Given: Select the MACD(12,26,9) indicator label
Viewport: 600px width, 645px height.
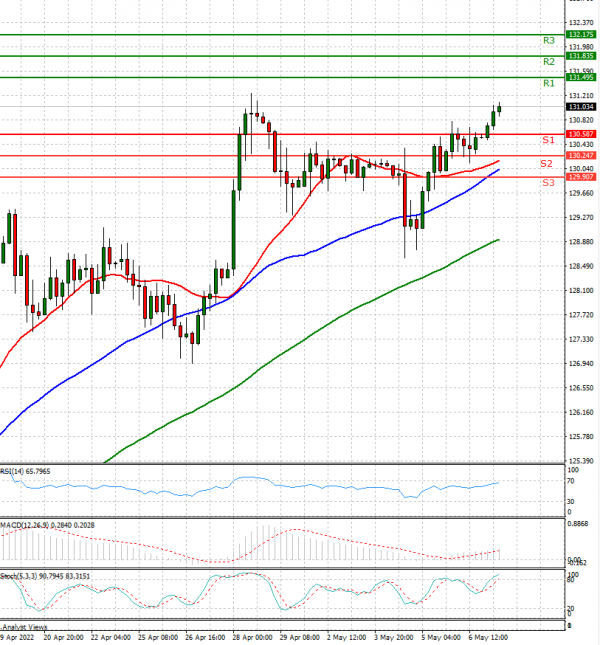Looking at the screenshot, I should [40, 525].
